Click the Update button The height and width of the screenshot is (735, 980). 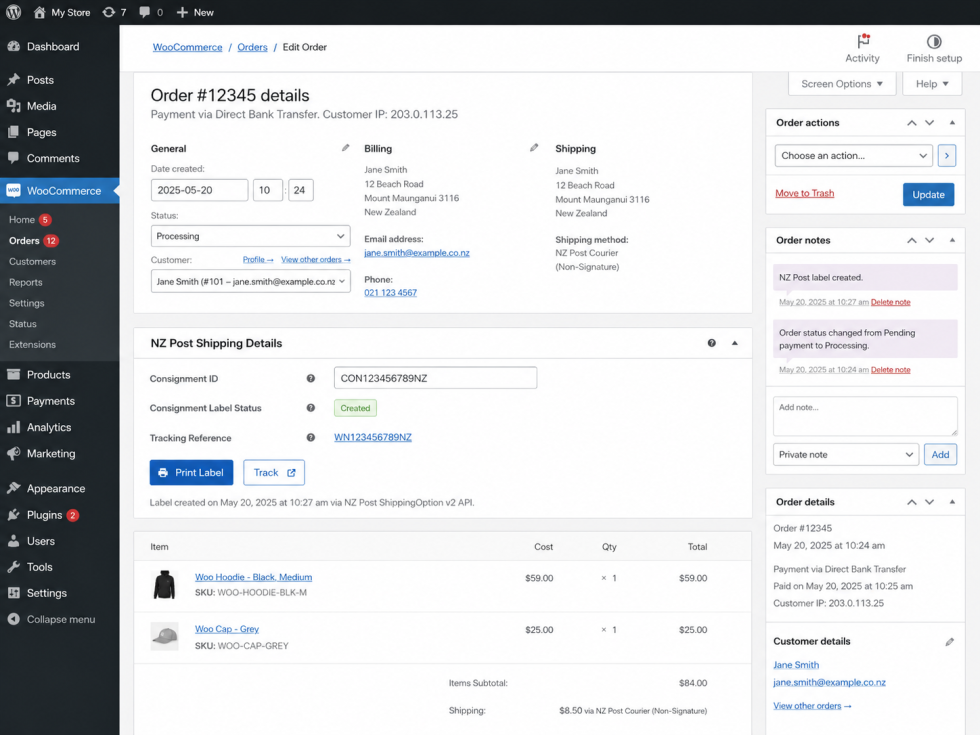pos(928,194)
